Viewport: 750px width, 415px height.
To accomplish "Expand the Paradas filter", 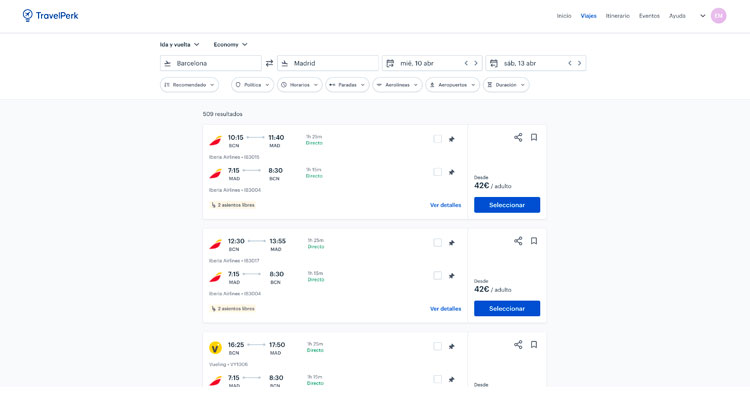I will pyautogui.click(x=347, y=85).
